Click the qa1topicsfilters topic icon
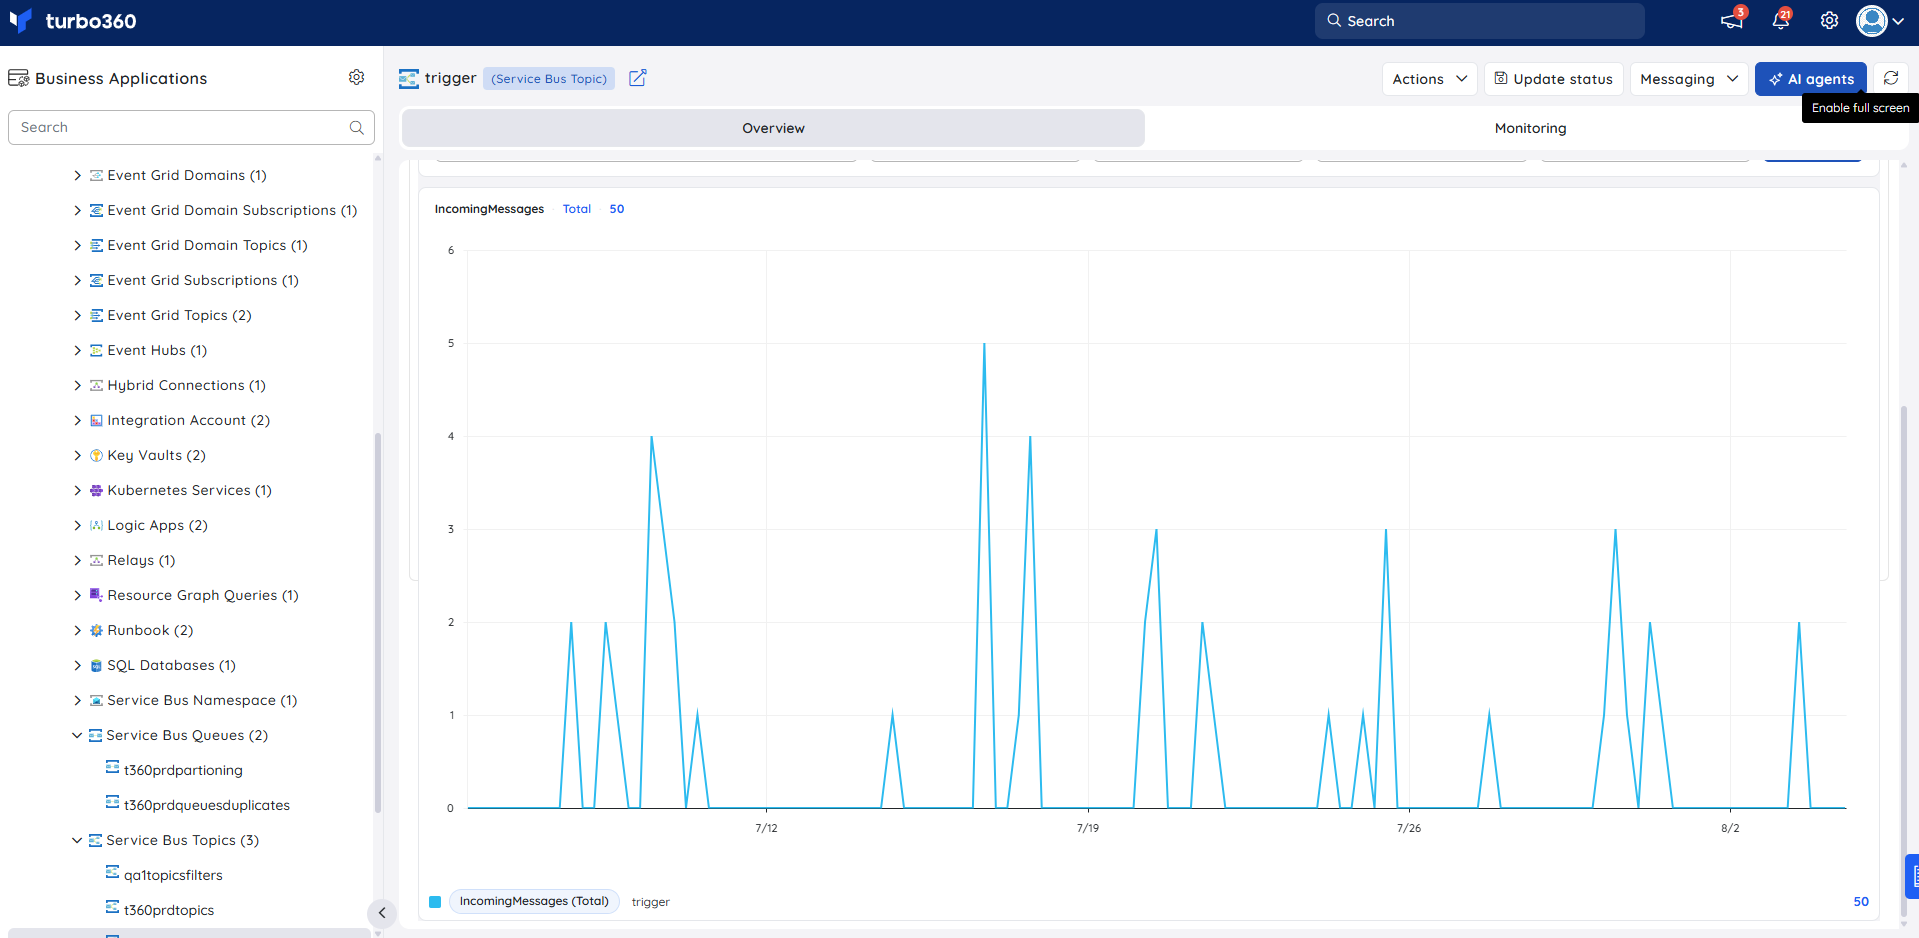 (112, 872)
